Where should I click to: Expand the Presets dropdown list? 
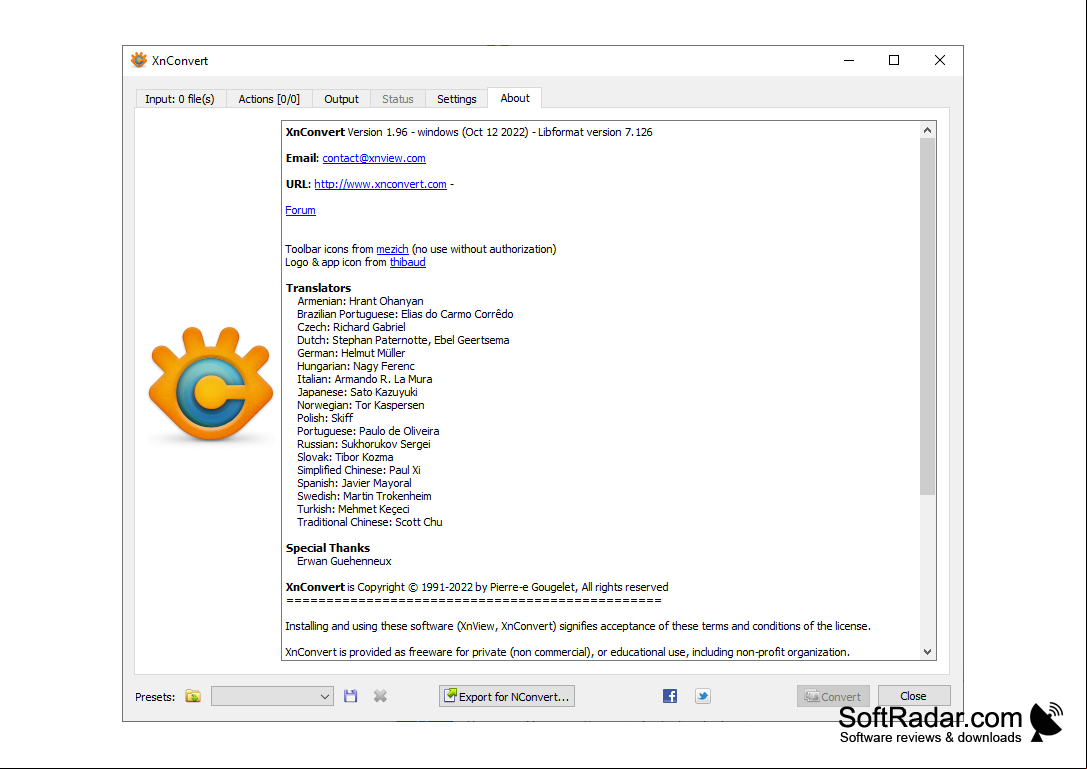pyautogui.click(x=272, y=696)
